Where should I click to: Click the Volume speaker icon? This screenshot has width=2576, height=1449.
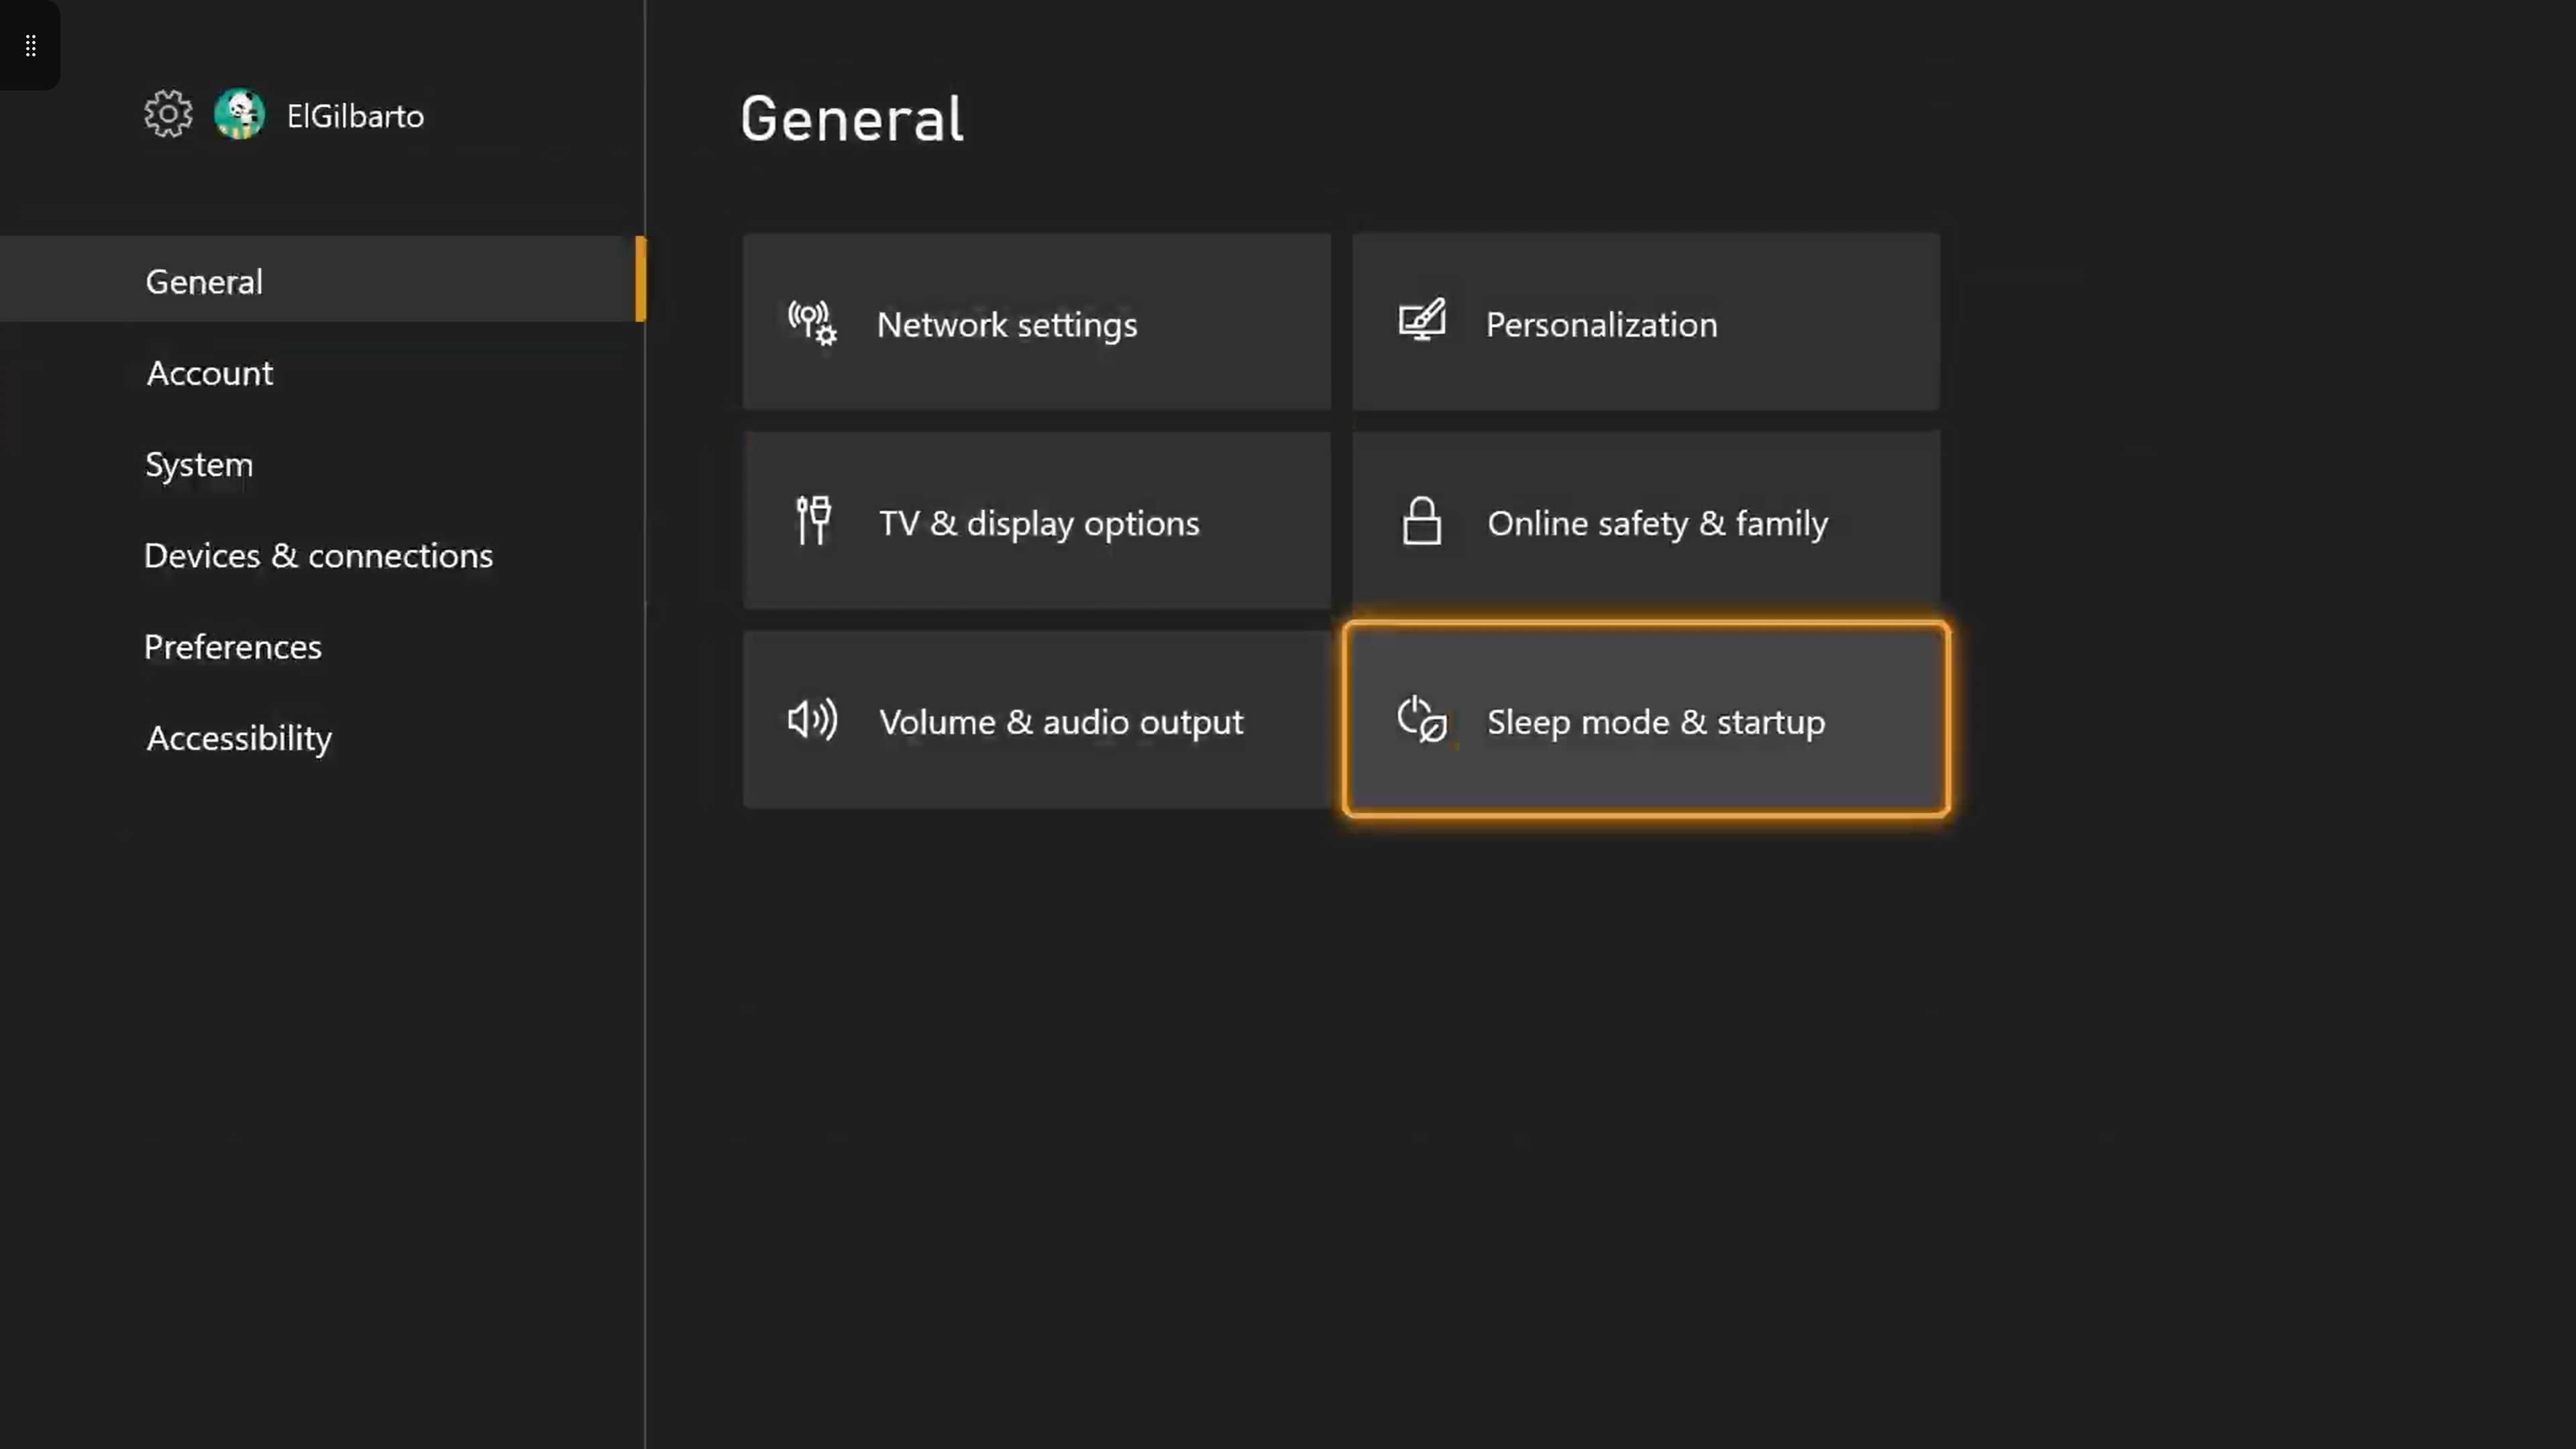pos(812,720)
